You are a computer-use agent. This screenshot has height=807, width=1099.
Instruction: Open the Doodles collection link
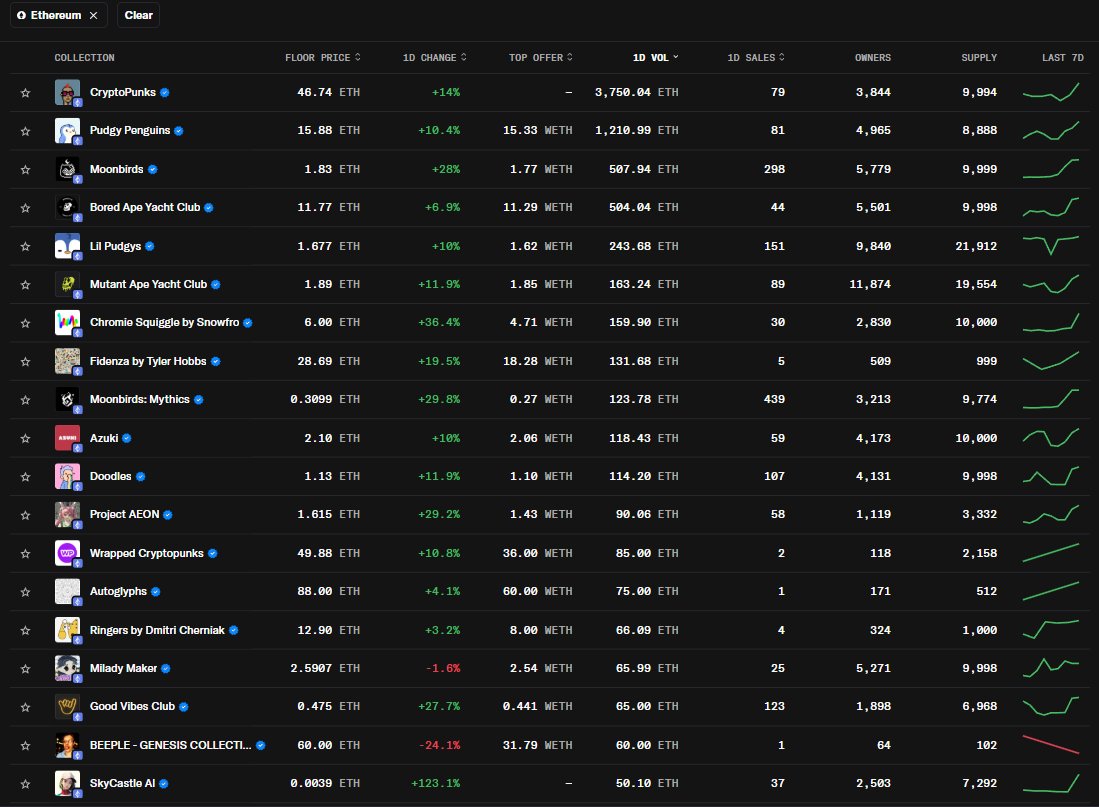pos(111,476)
